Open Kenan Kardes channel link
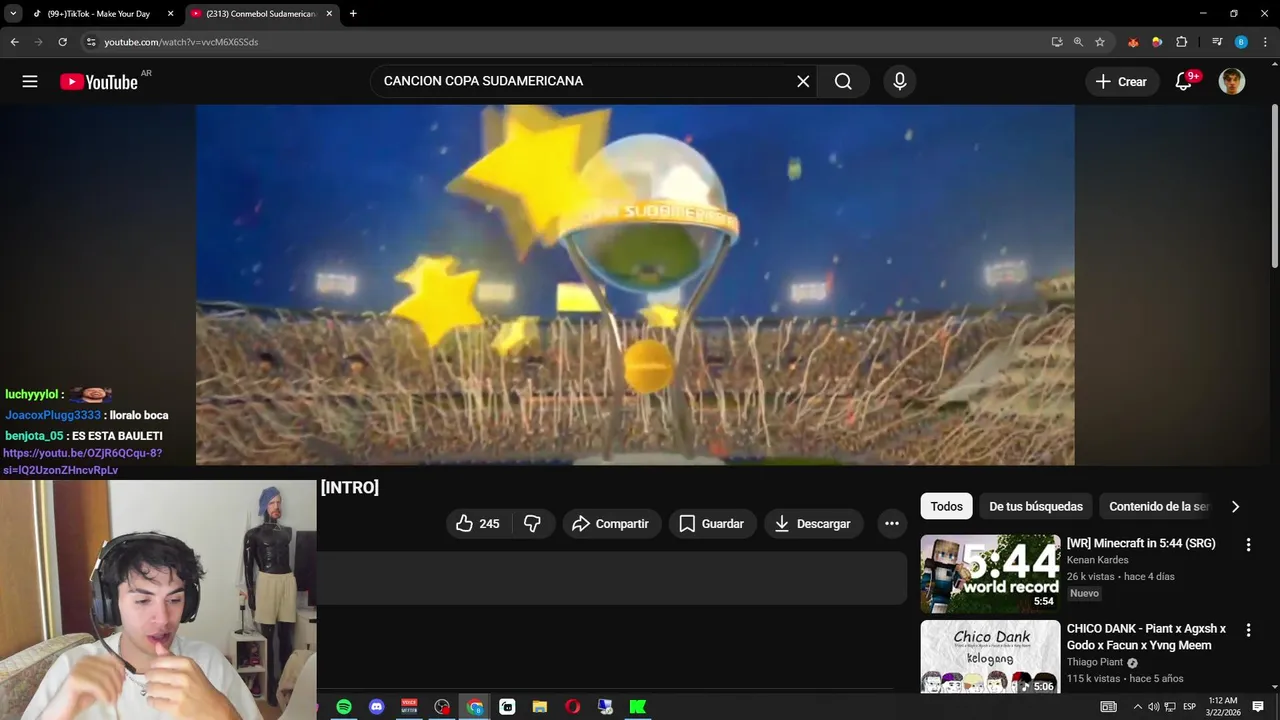The width and height of the screenshot is (1280, 720). pyautogui.click(x=1097, y=560)
